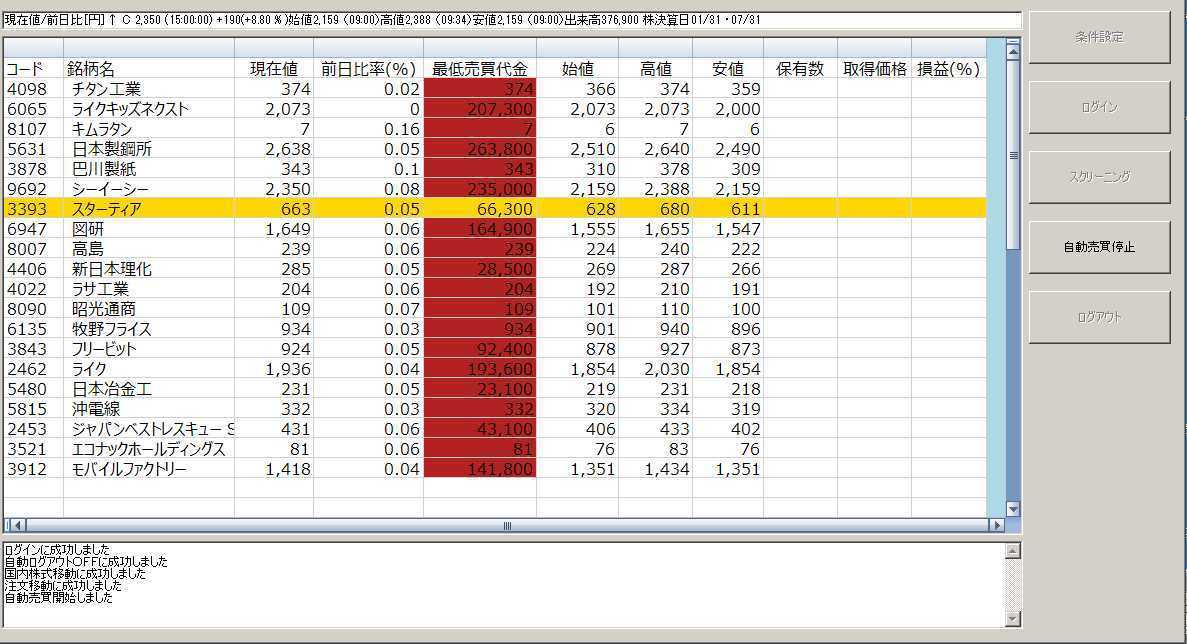The height and width of the screenshot is (644, 1187).
Task: Select the 巴川製紙 stock name
Action: tap(104, 169)
